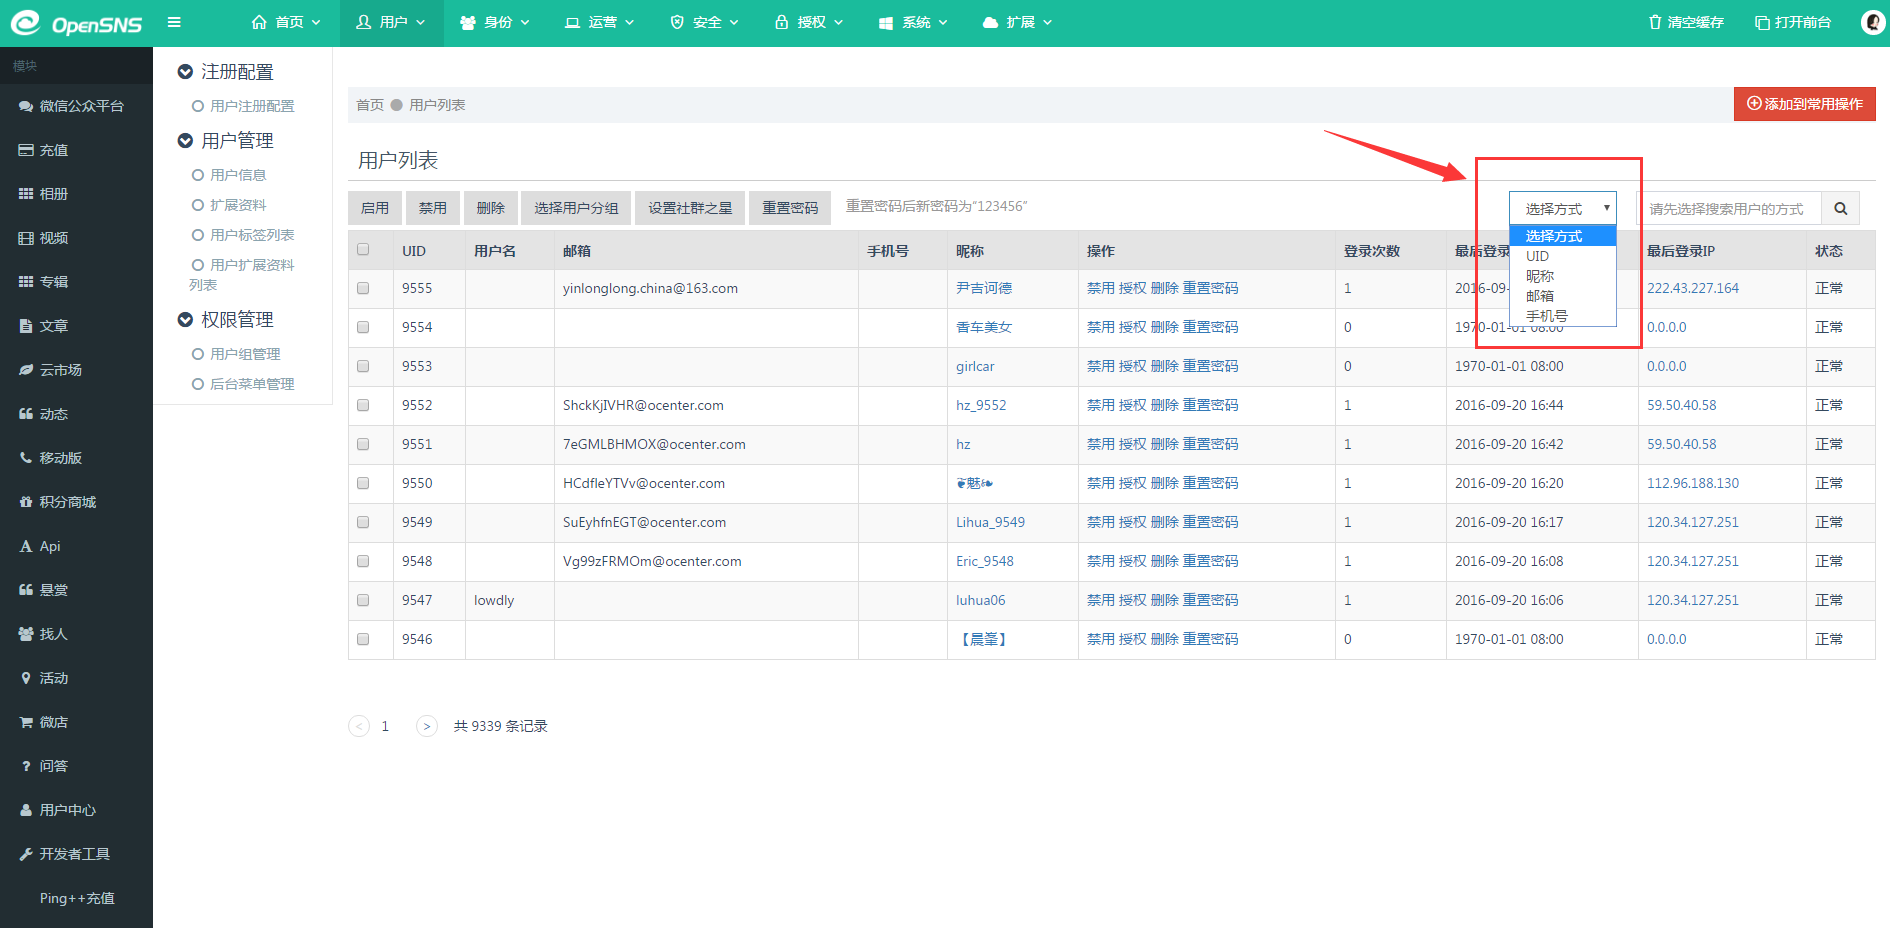Click the user avatar in top right

[x=1873, y=22]
